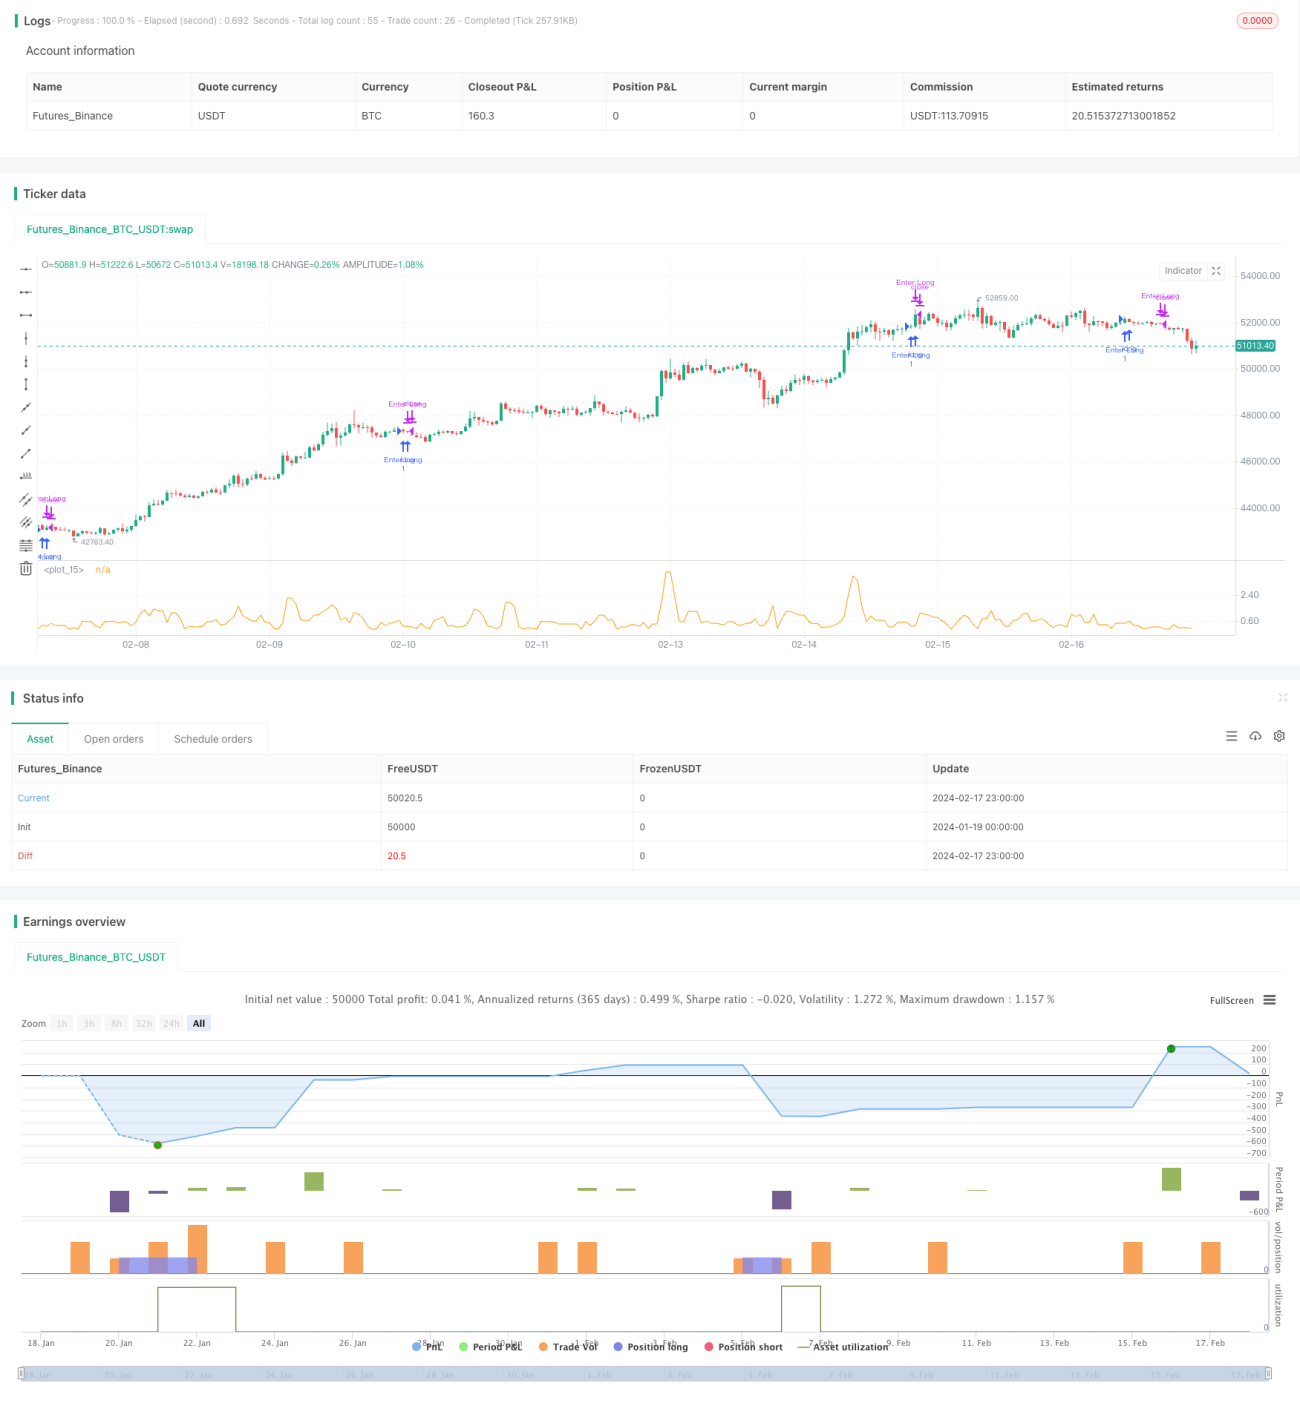The width and height of the screenshot is (1300, 1403).
Task: Click the Earnings overview section heading
Action: pos(74,922)
